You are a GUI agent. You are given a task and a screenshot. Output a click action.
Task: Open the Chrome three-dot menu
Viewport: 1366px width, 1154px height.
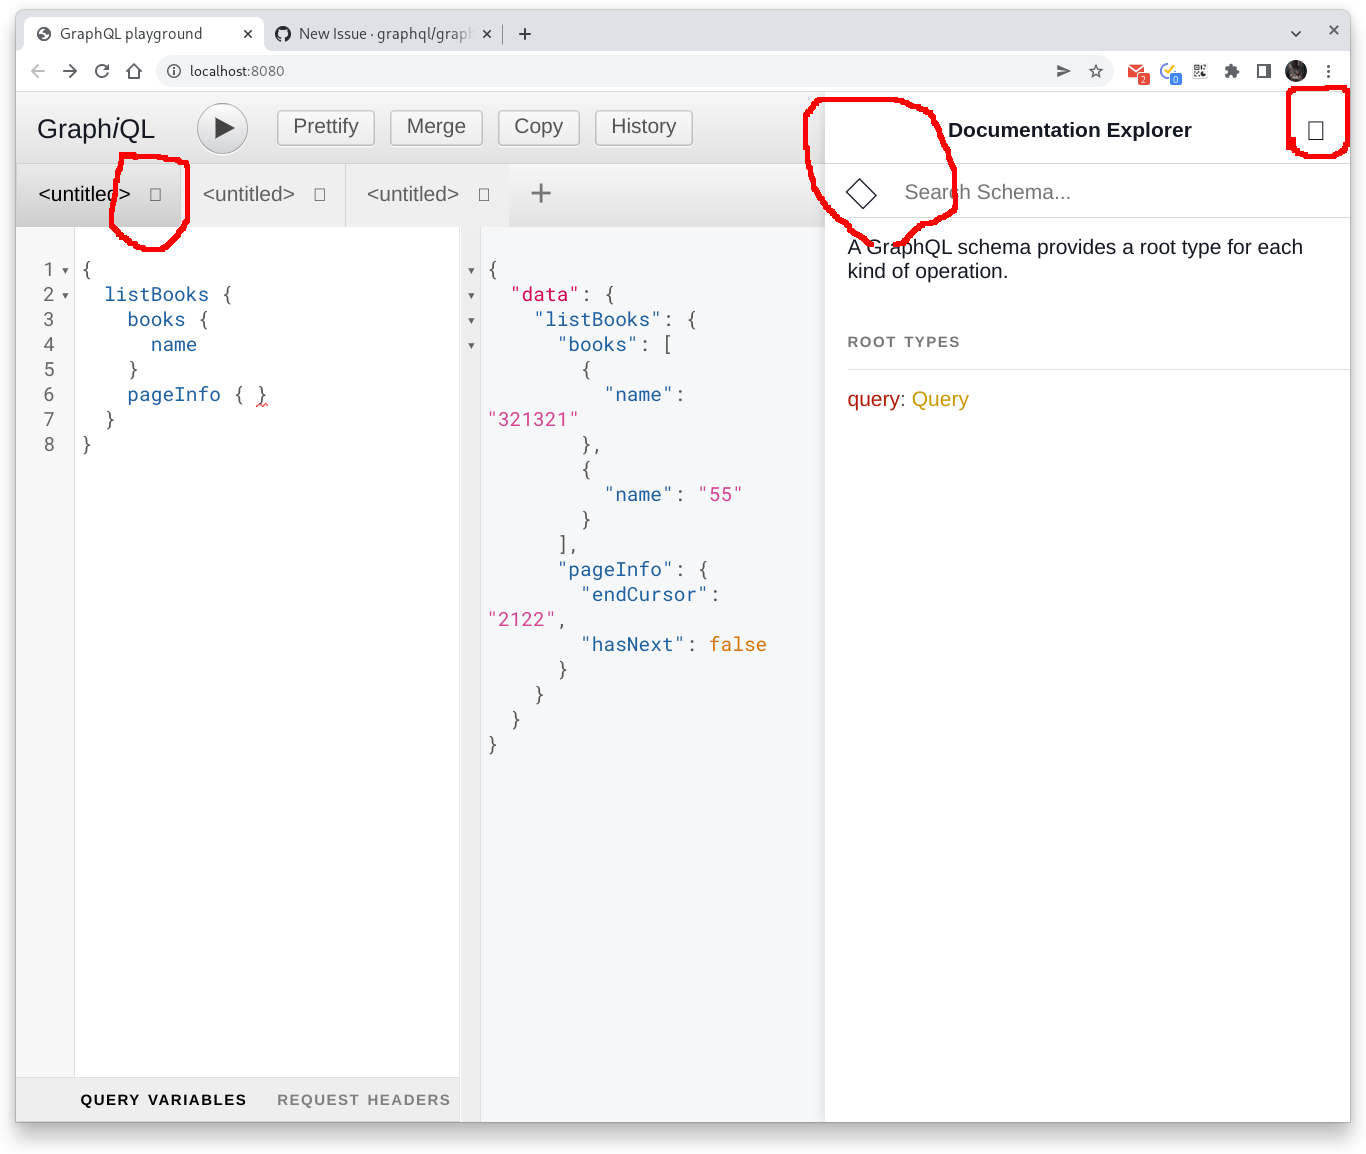pos(1328,71)
